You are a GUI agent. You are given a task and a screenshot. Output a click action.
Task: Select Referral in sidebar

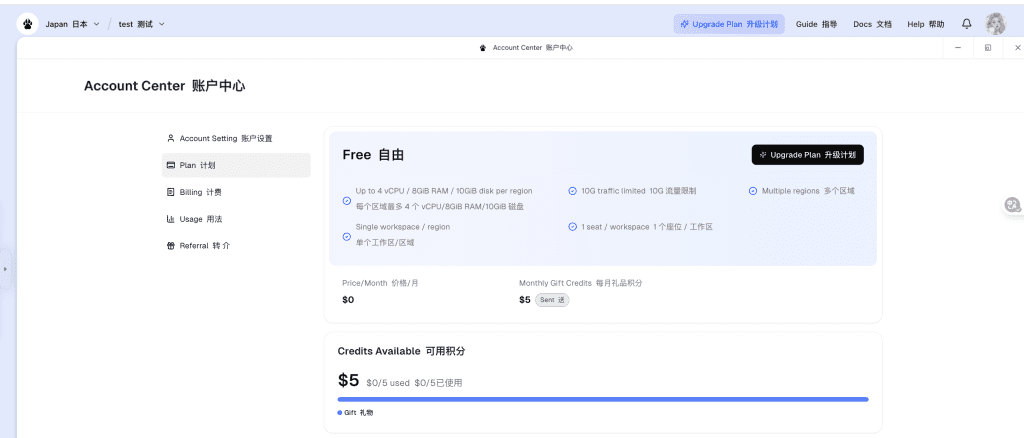[x=236, y=245]
